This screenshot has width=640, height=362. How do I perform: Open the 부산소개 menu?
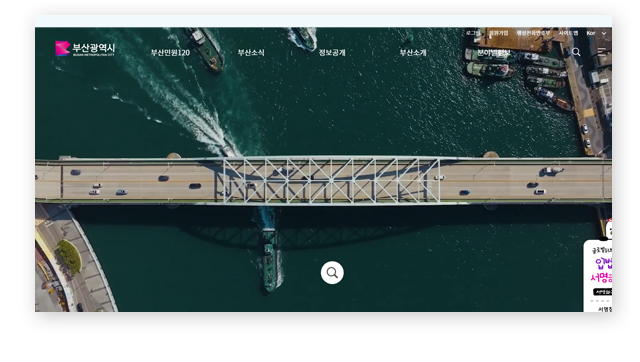(x=413, y=53)
